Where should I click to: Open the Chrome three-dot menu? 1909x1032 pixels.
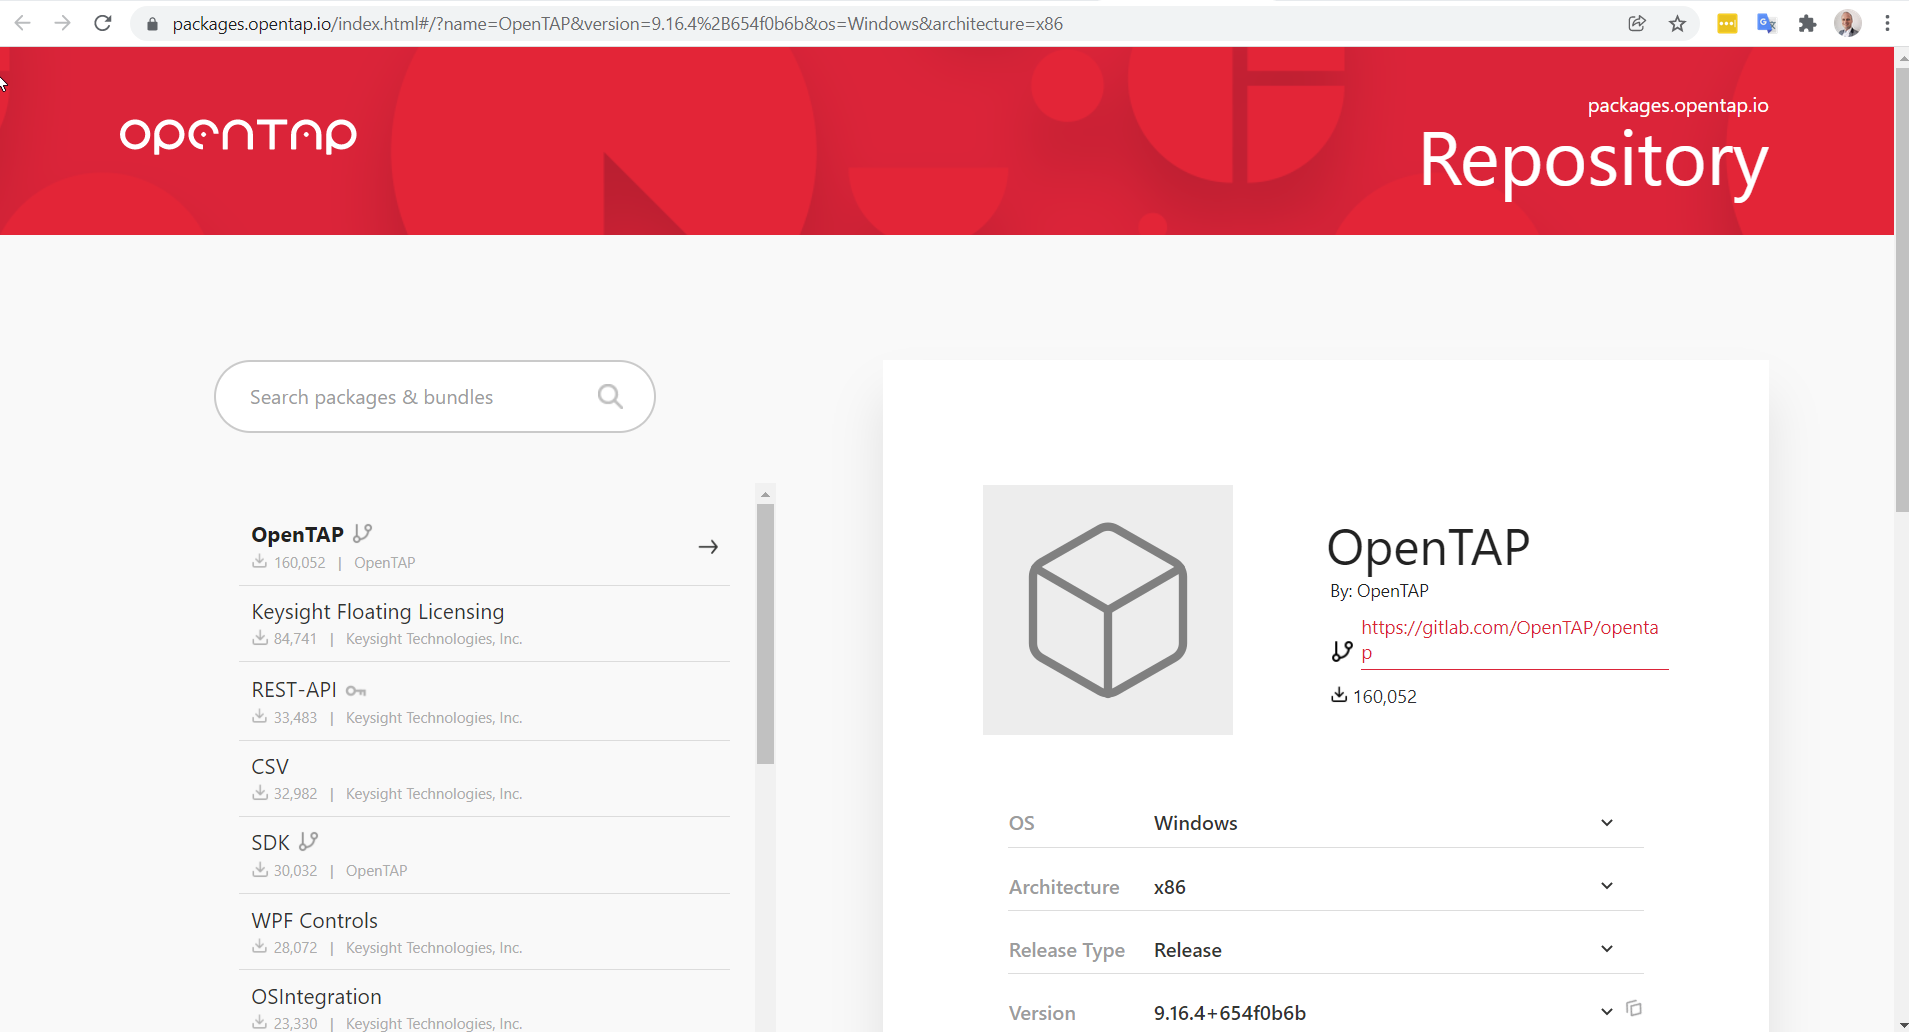1886,23
